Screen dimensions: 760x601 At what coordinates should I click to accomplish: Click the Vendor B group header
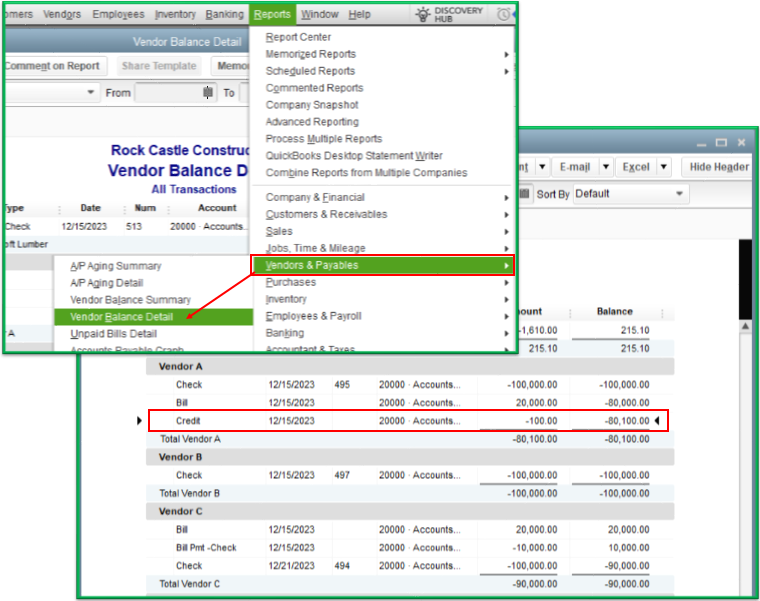click(x=410, y=457)
